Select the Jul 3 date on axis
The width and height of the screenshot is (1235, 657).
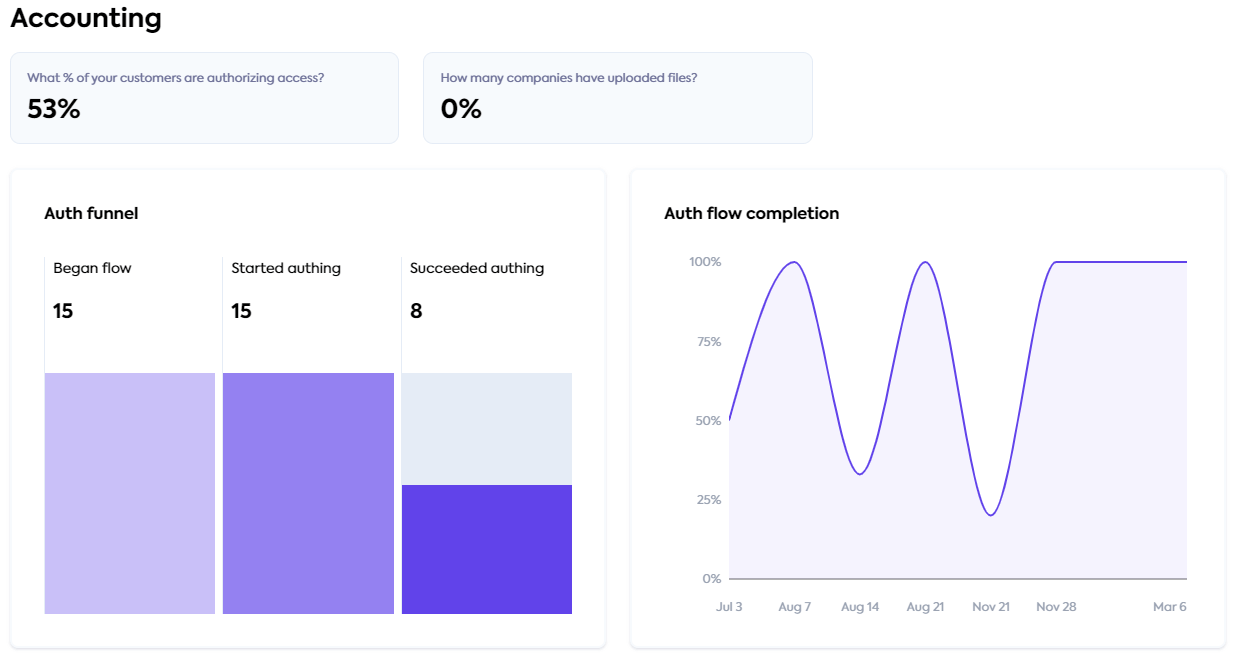[x=729, y=607]
